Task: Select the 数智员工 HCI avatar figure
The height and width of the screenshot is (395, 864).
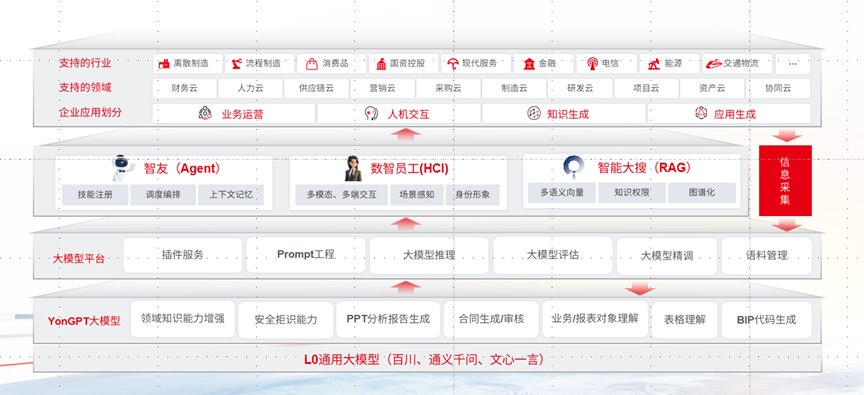Action: pyautogui.click(x=353, y=169)
